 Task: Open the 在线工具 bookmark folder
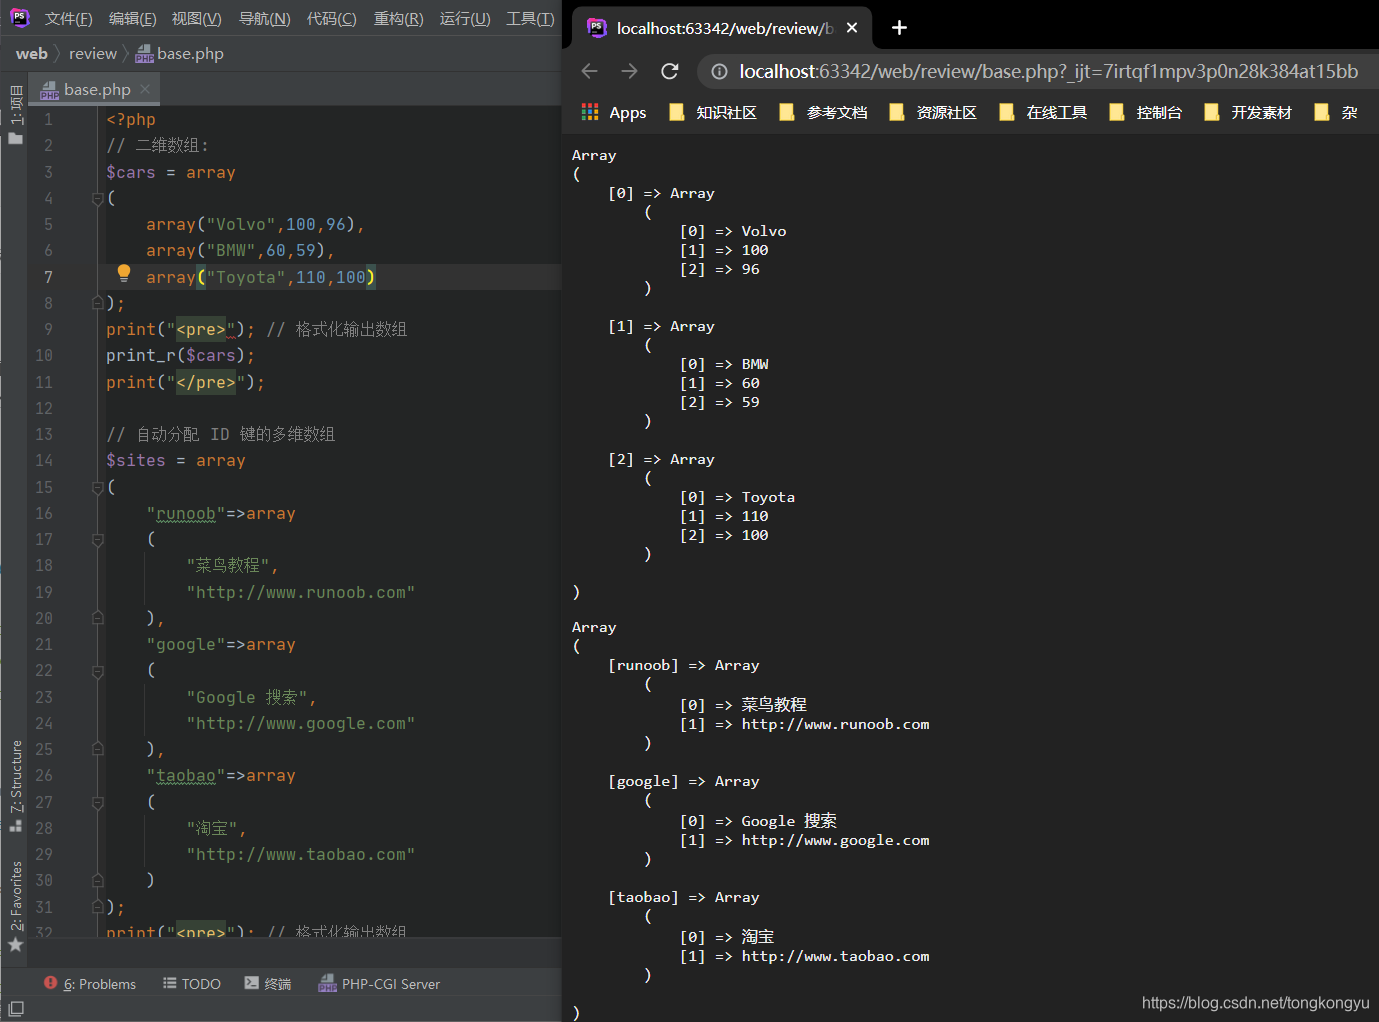click(1043, 112)
